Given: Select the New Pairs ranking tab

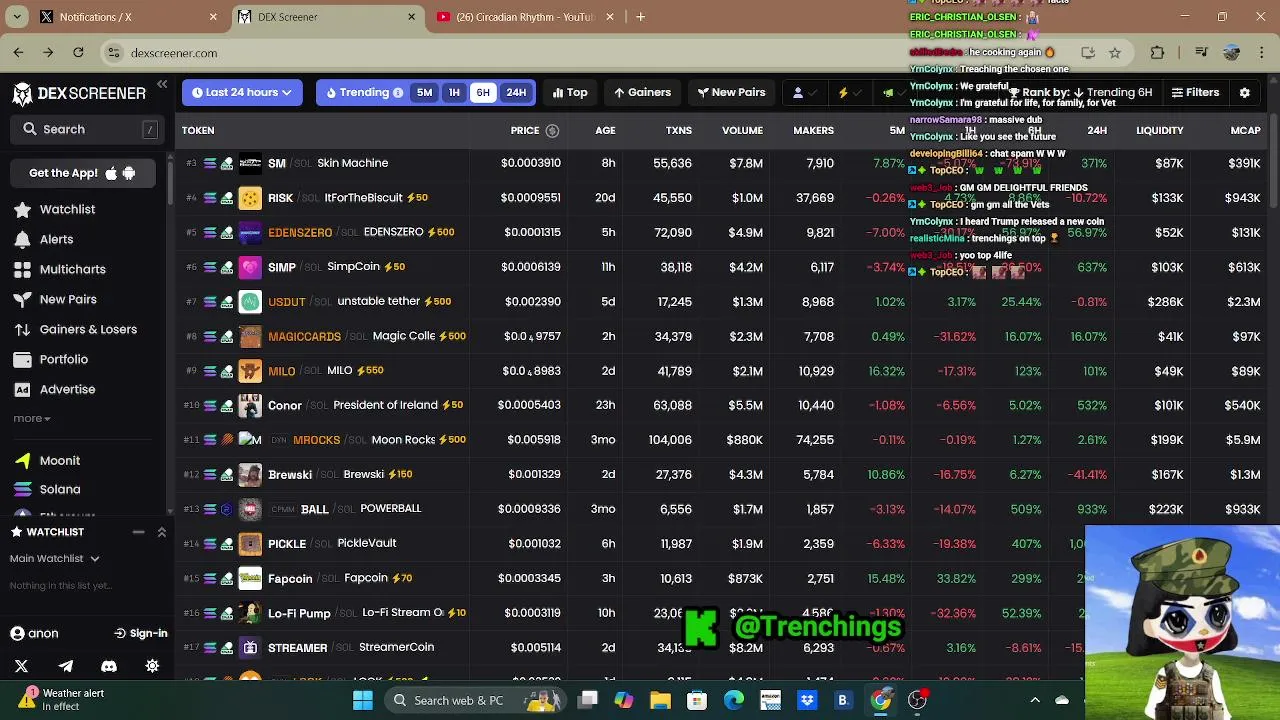Looking at the screenshot, I should (x=730, y=92).
